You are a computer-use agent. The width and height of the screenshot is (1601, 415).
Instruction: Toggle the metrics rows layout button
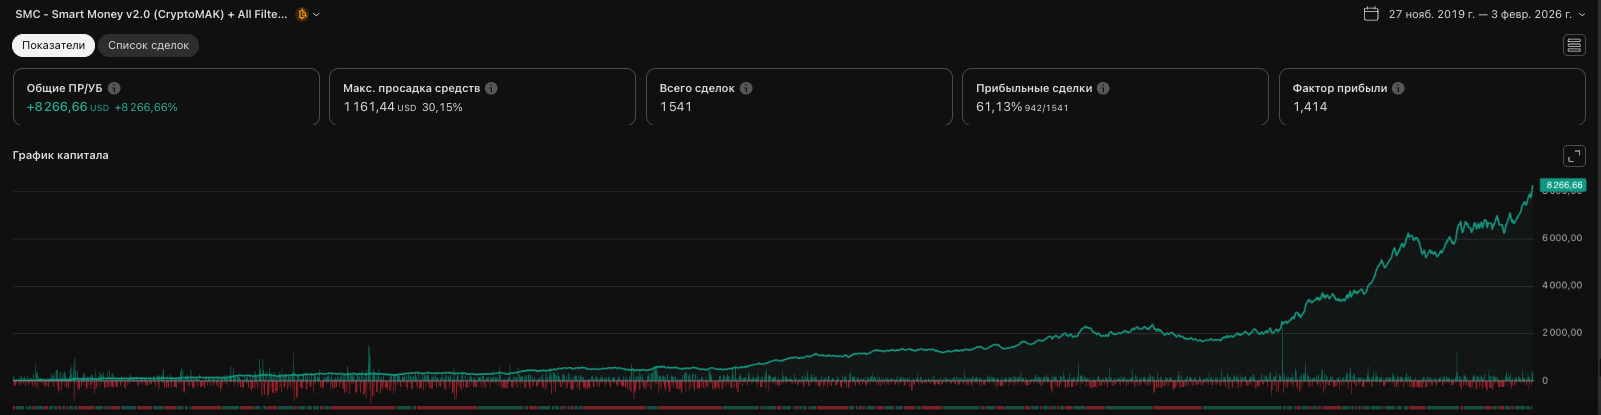(x=1574, y=45)
